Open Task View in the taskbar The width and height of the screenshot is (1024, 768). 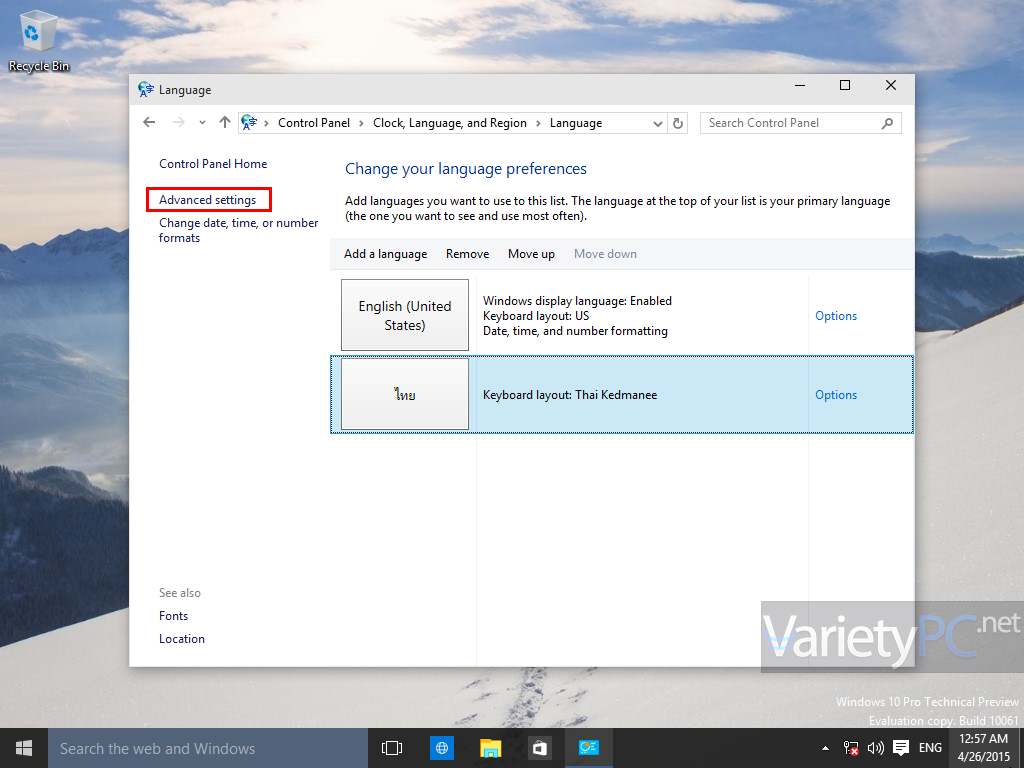[x=392, y=748]
